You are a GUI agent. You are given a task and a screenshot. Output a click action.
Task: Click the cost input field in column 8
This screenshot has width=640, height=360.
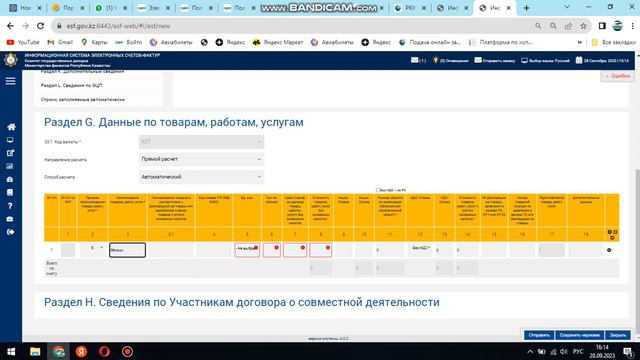tap(320, 250)
